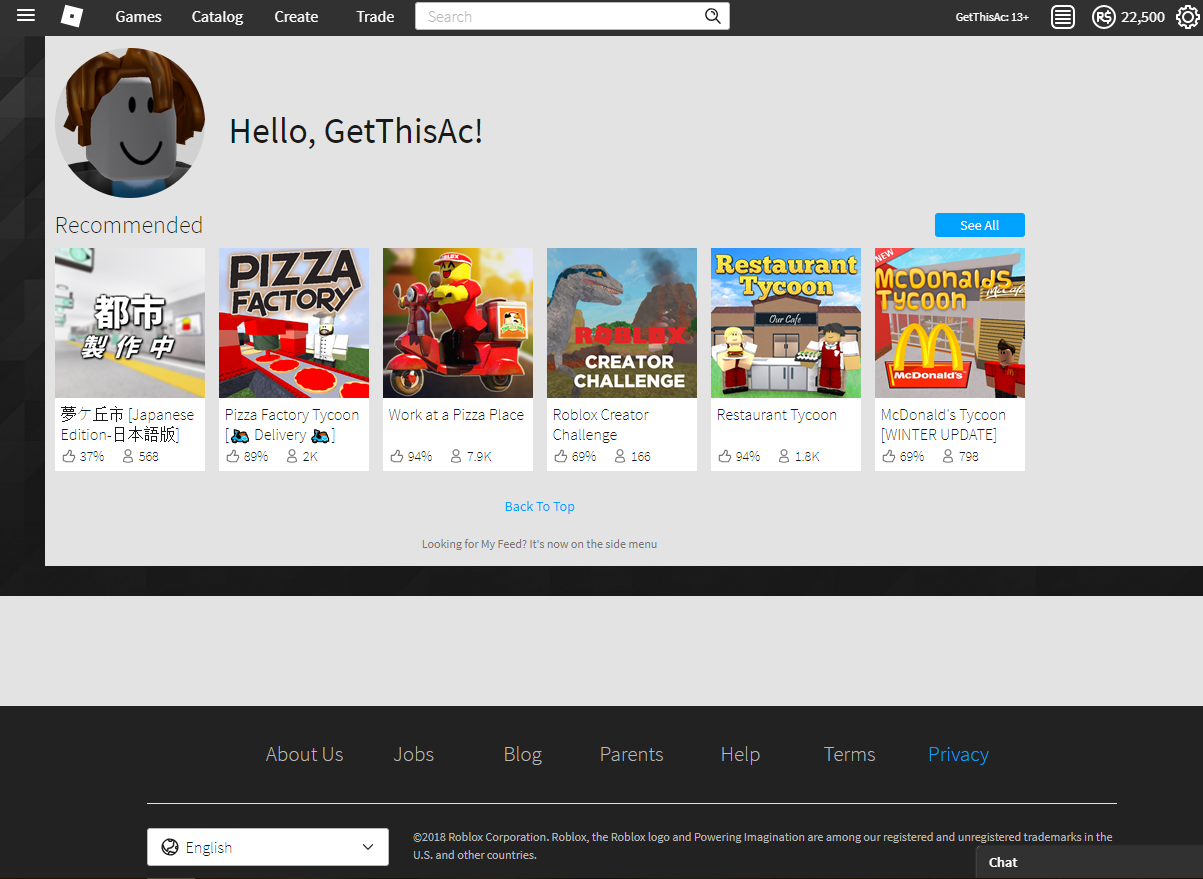Open the Create menu
Image resolution: width=1203 pixels, height=879 pixels.
[296, 17]
